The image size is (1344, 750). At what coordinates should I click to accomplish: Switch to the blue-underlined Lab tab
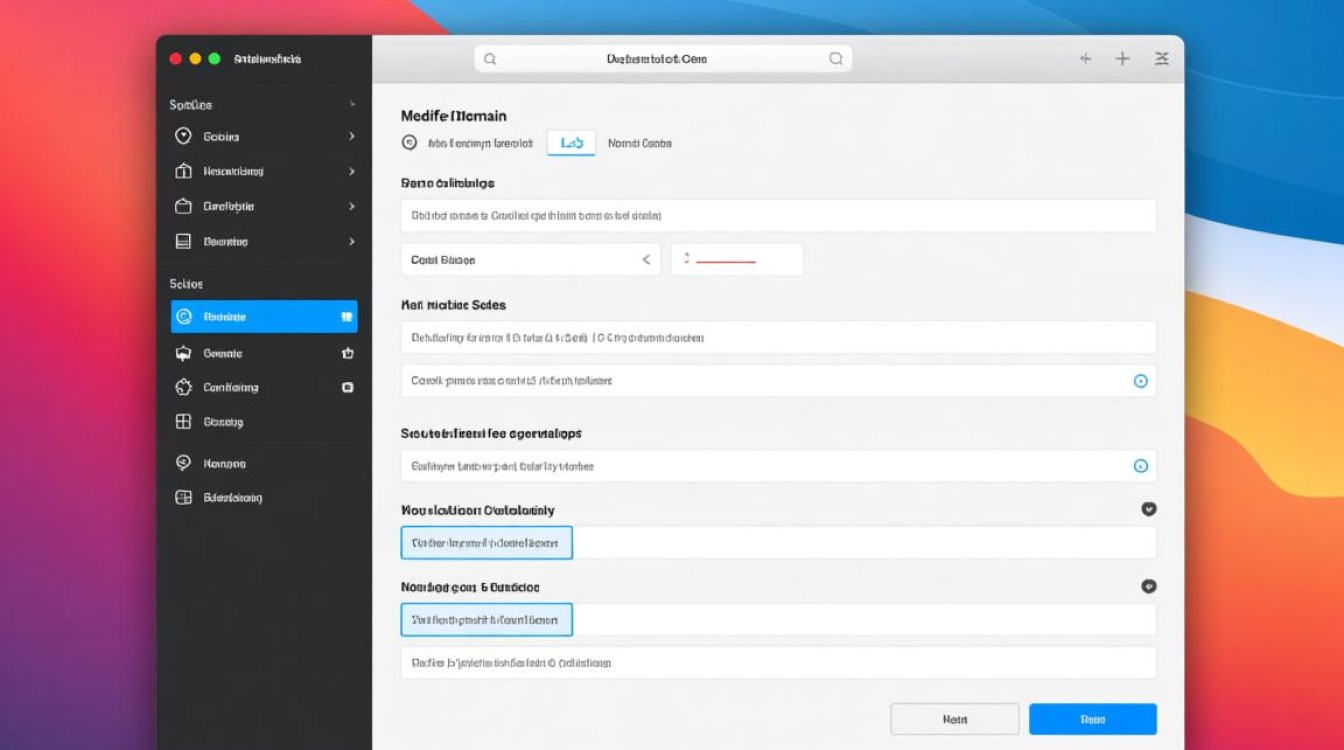[572, 143]
